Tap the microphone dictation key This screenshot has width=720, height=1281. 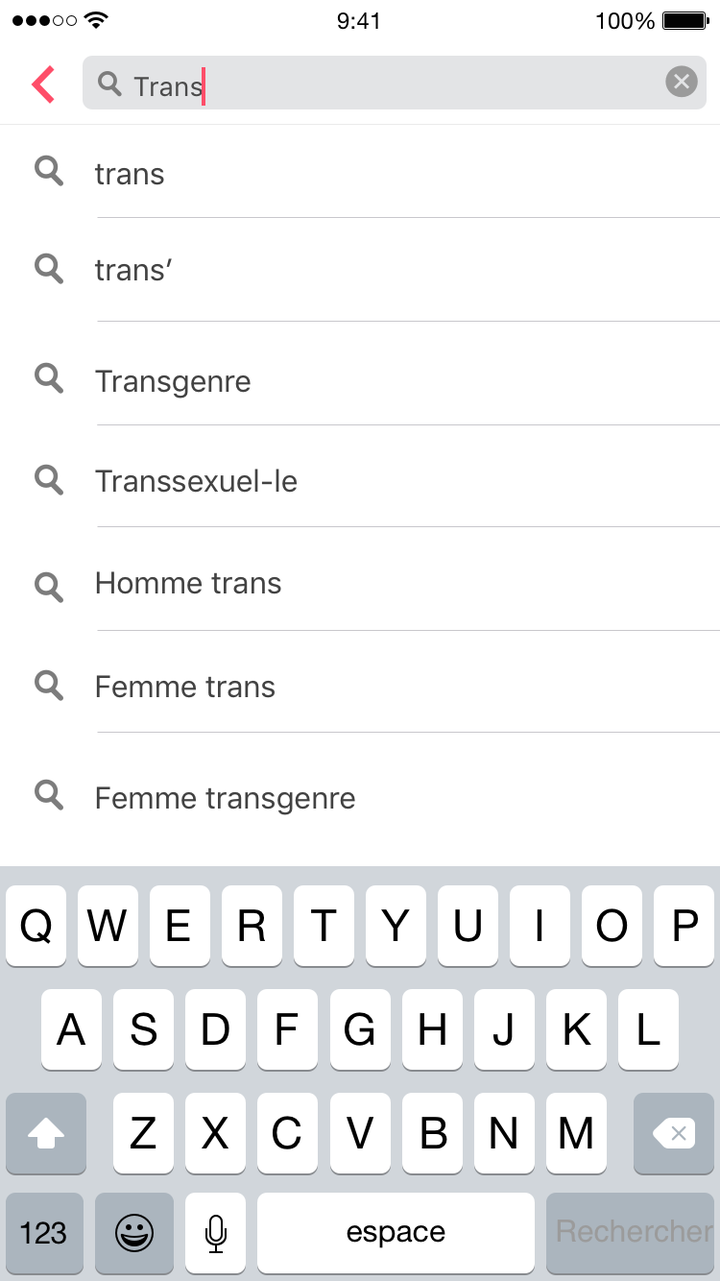(215, 1233)
